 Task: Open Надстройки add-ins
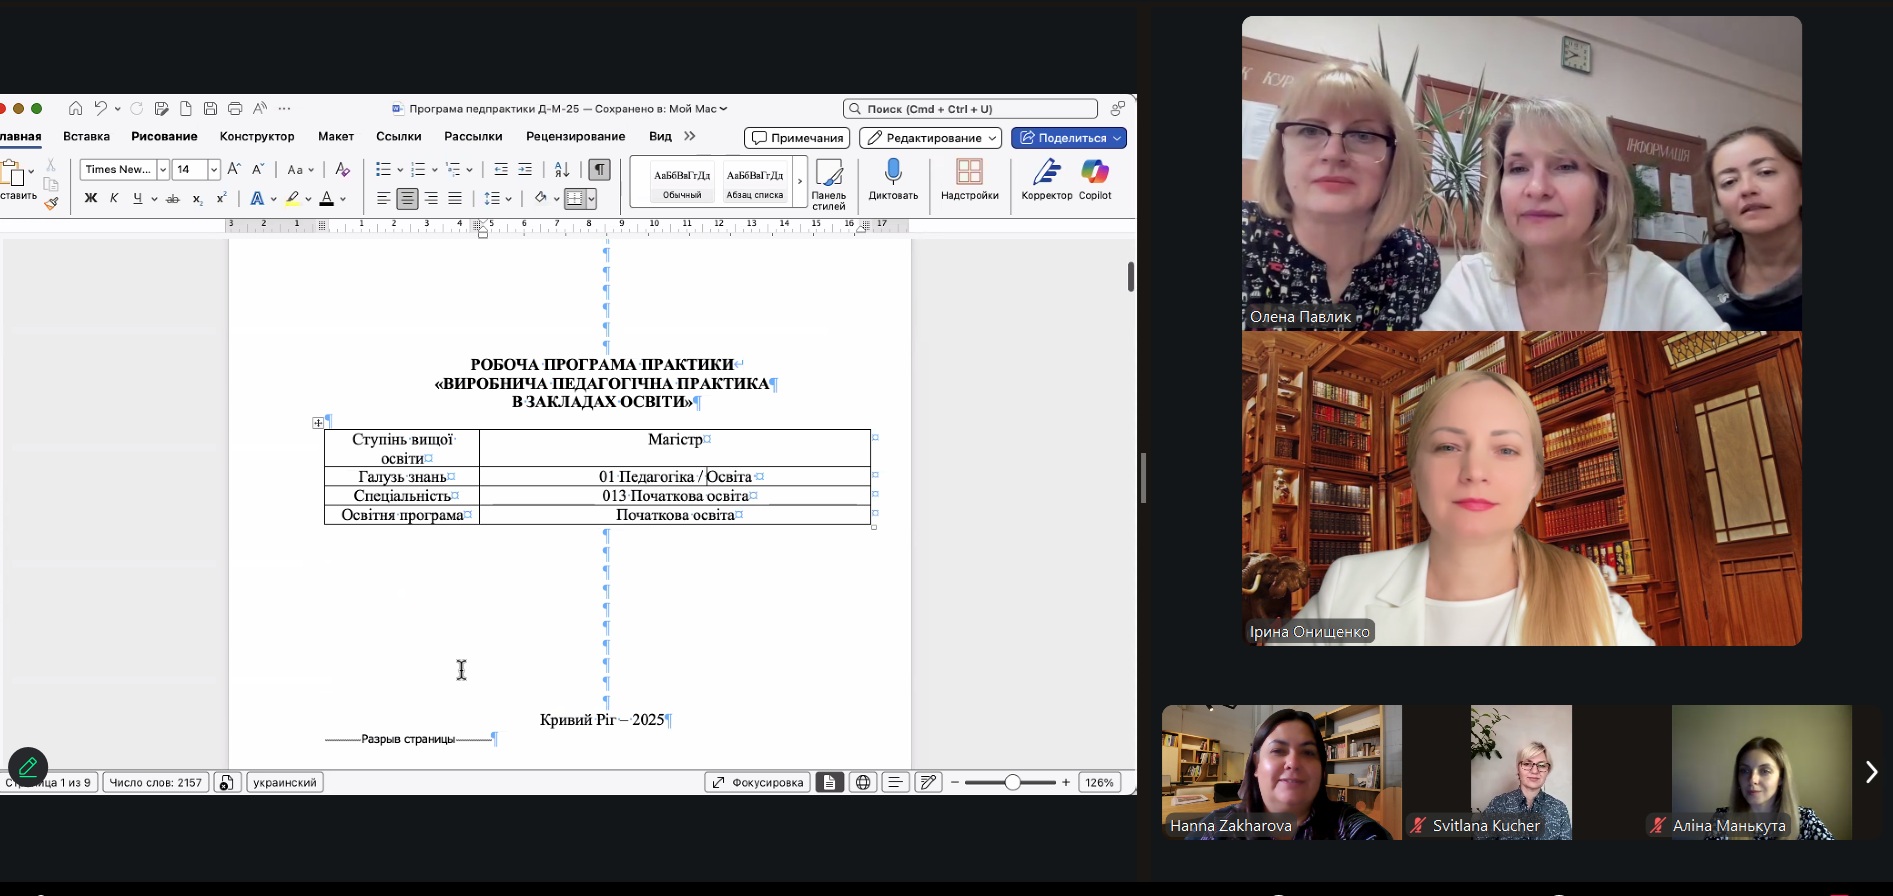click(969, 173)
